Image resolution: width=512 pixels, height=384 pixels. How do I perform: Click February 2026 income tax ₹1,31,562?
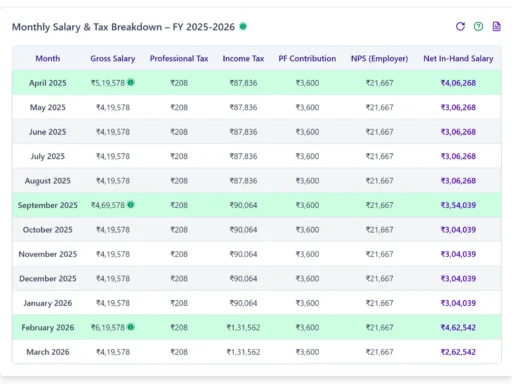pyautogui.click(x=243, y=327)
